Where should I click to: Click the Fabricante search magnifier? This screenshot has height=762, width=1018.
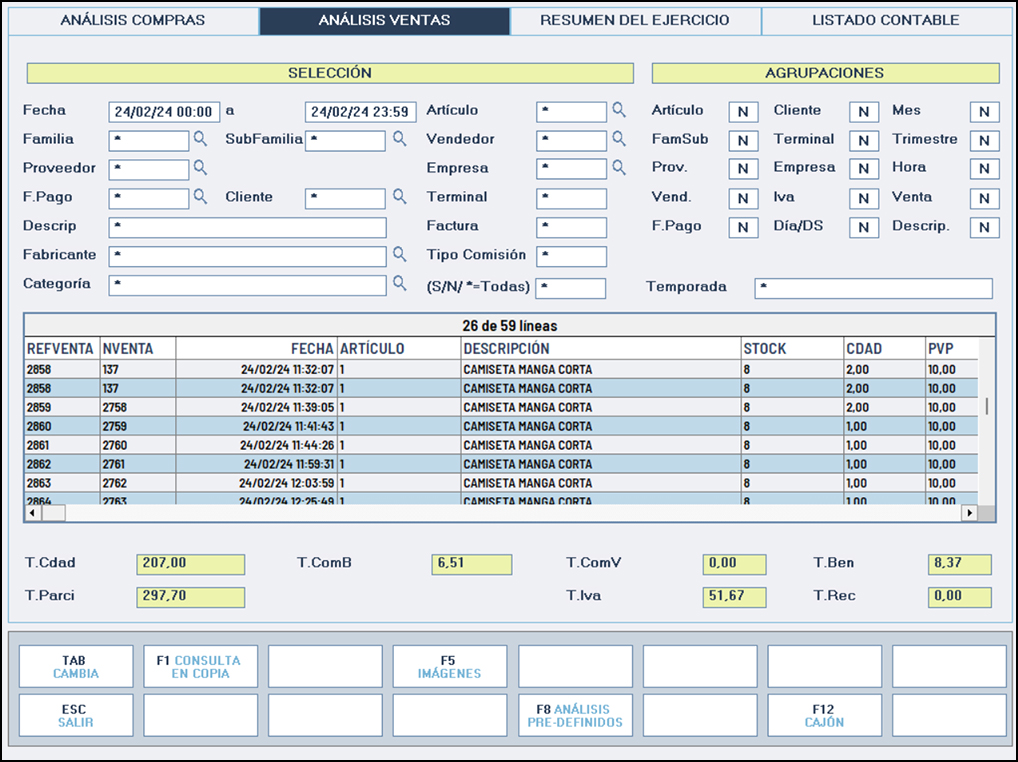pos(399,255)
